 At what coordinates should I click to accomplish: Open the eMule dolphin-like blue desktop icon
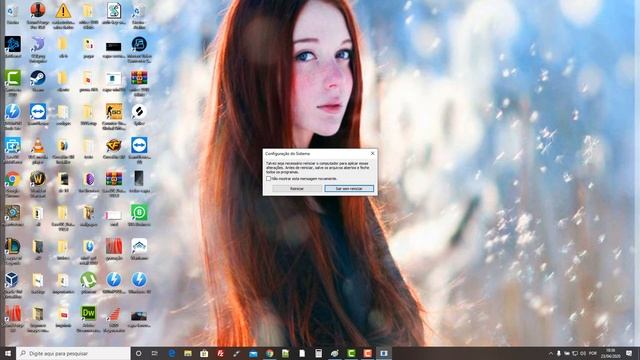(38, 44)
